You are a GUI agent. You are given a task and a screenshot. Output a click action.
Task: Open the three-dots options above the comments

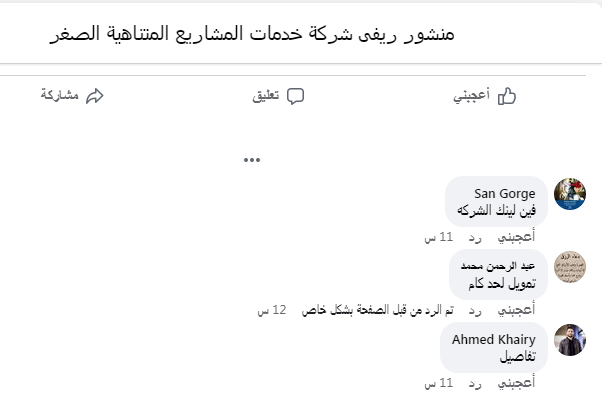251,159
